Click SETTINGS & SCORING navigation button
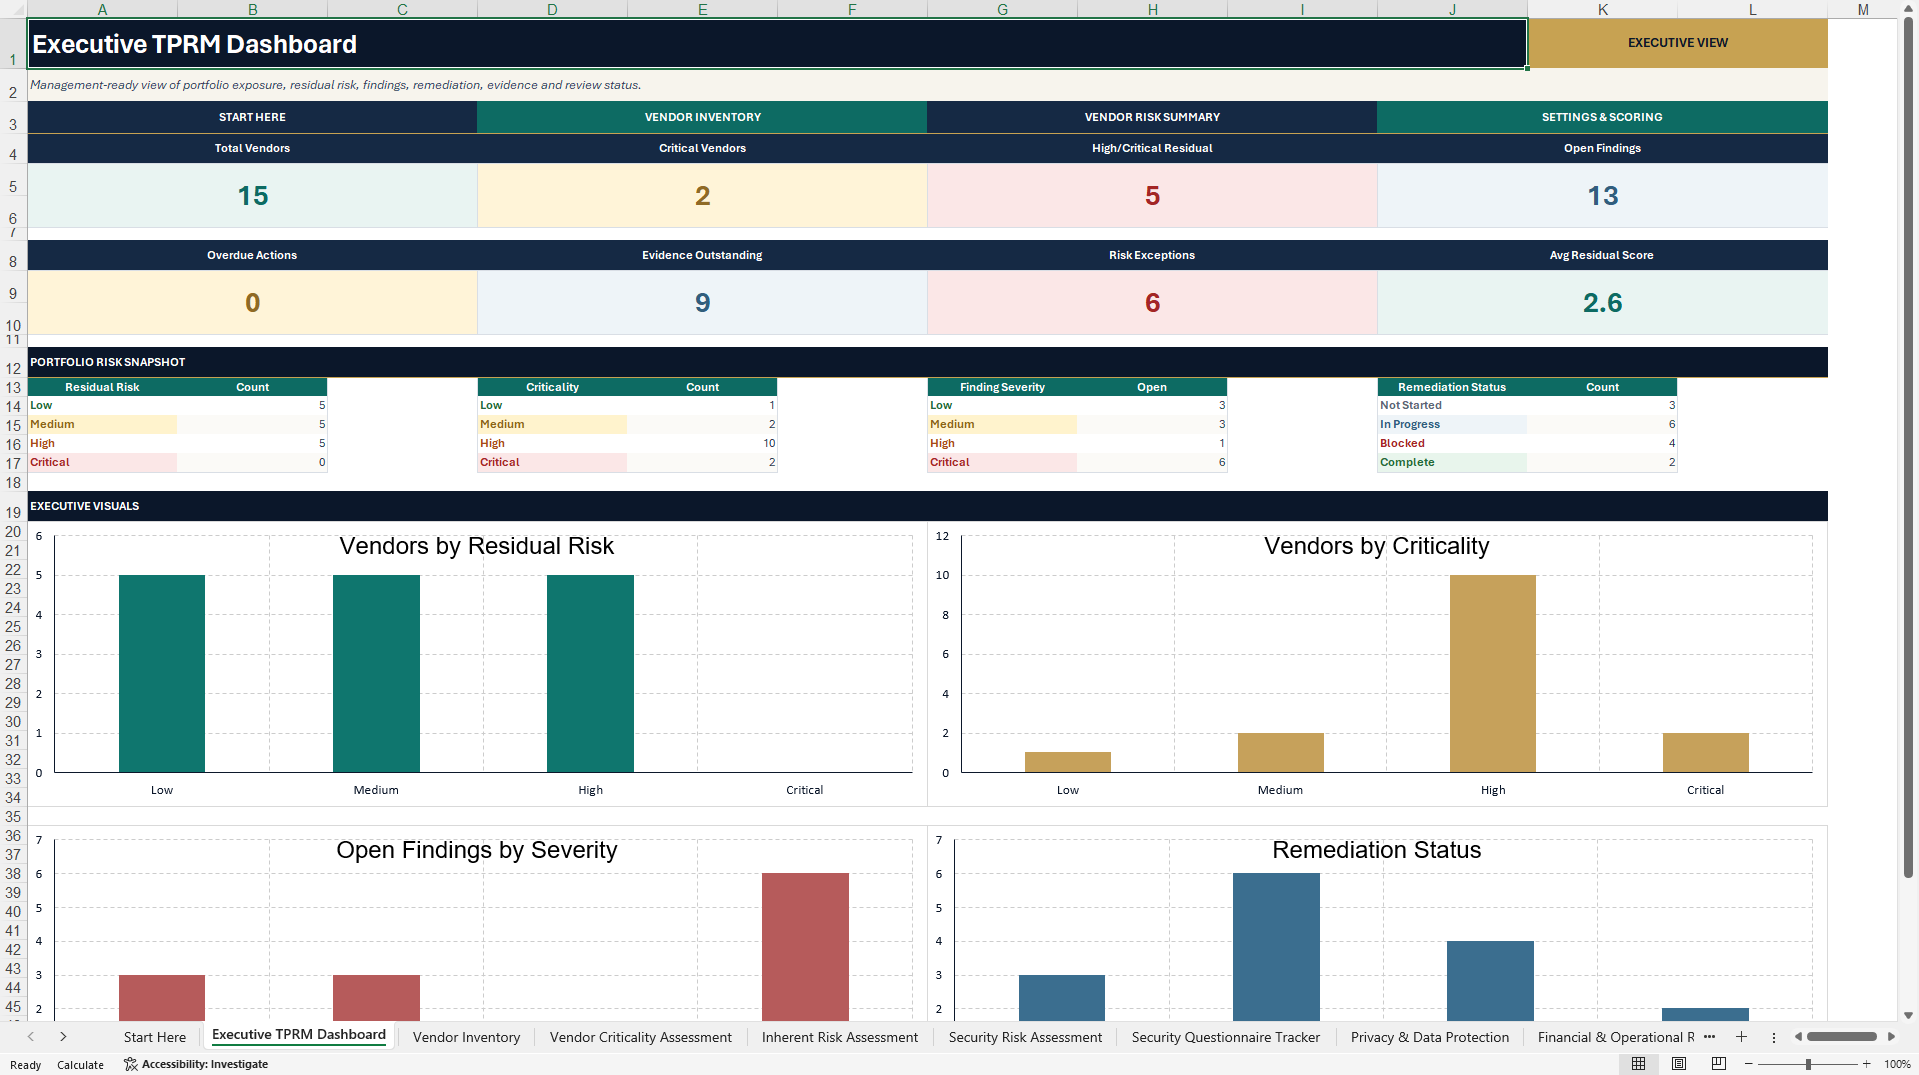Image resolution: width=1919 pixels, height=1075 pixels. tap(1602, 117)
